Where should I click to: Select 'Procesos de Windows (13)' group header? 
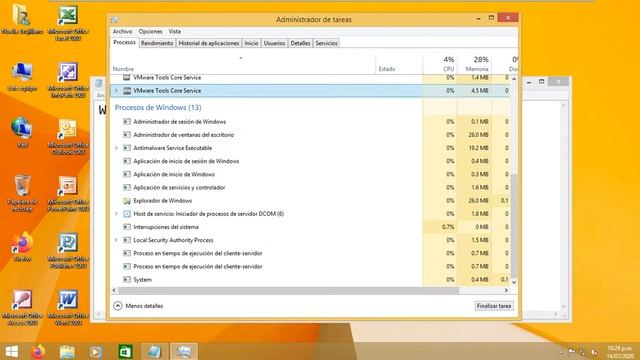tap(158, 107)
